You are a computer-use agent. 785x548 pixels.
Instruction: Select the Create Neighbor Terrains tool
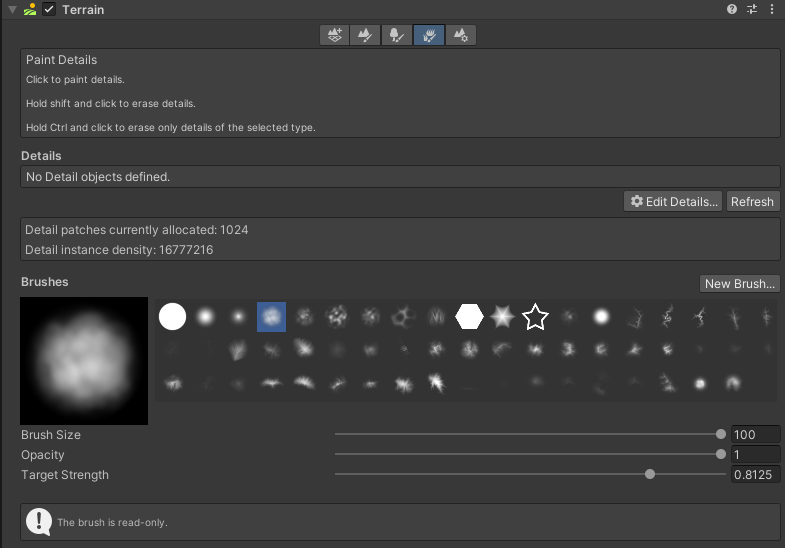334,35
